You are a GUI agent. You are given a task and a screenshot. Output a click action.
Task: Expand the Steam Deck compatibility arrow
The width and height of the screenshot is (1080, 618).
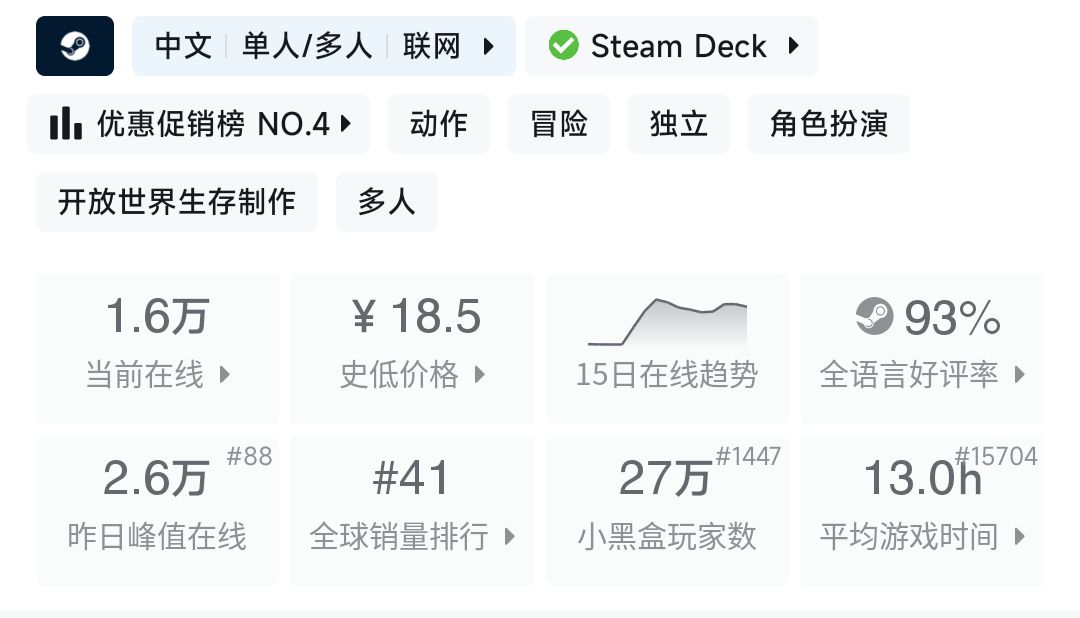tap(794, 46)
